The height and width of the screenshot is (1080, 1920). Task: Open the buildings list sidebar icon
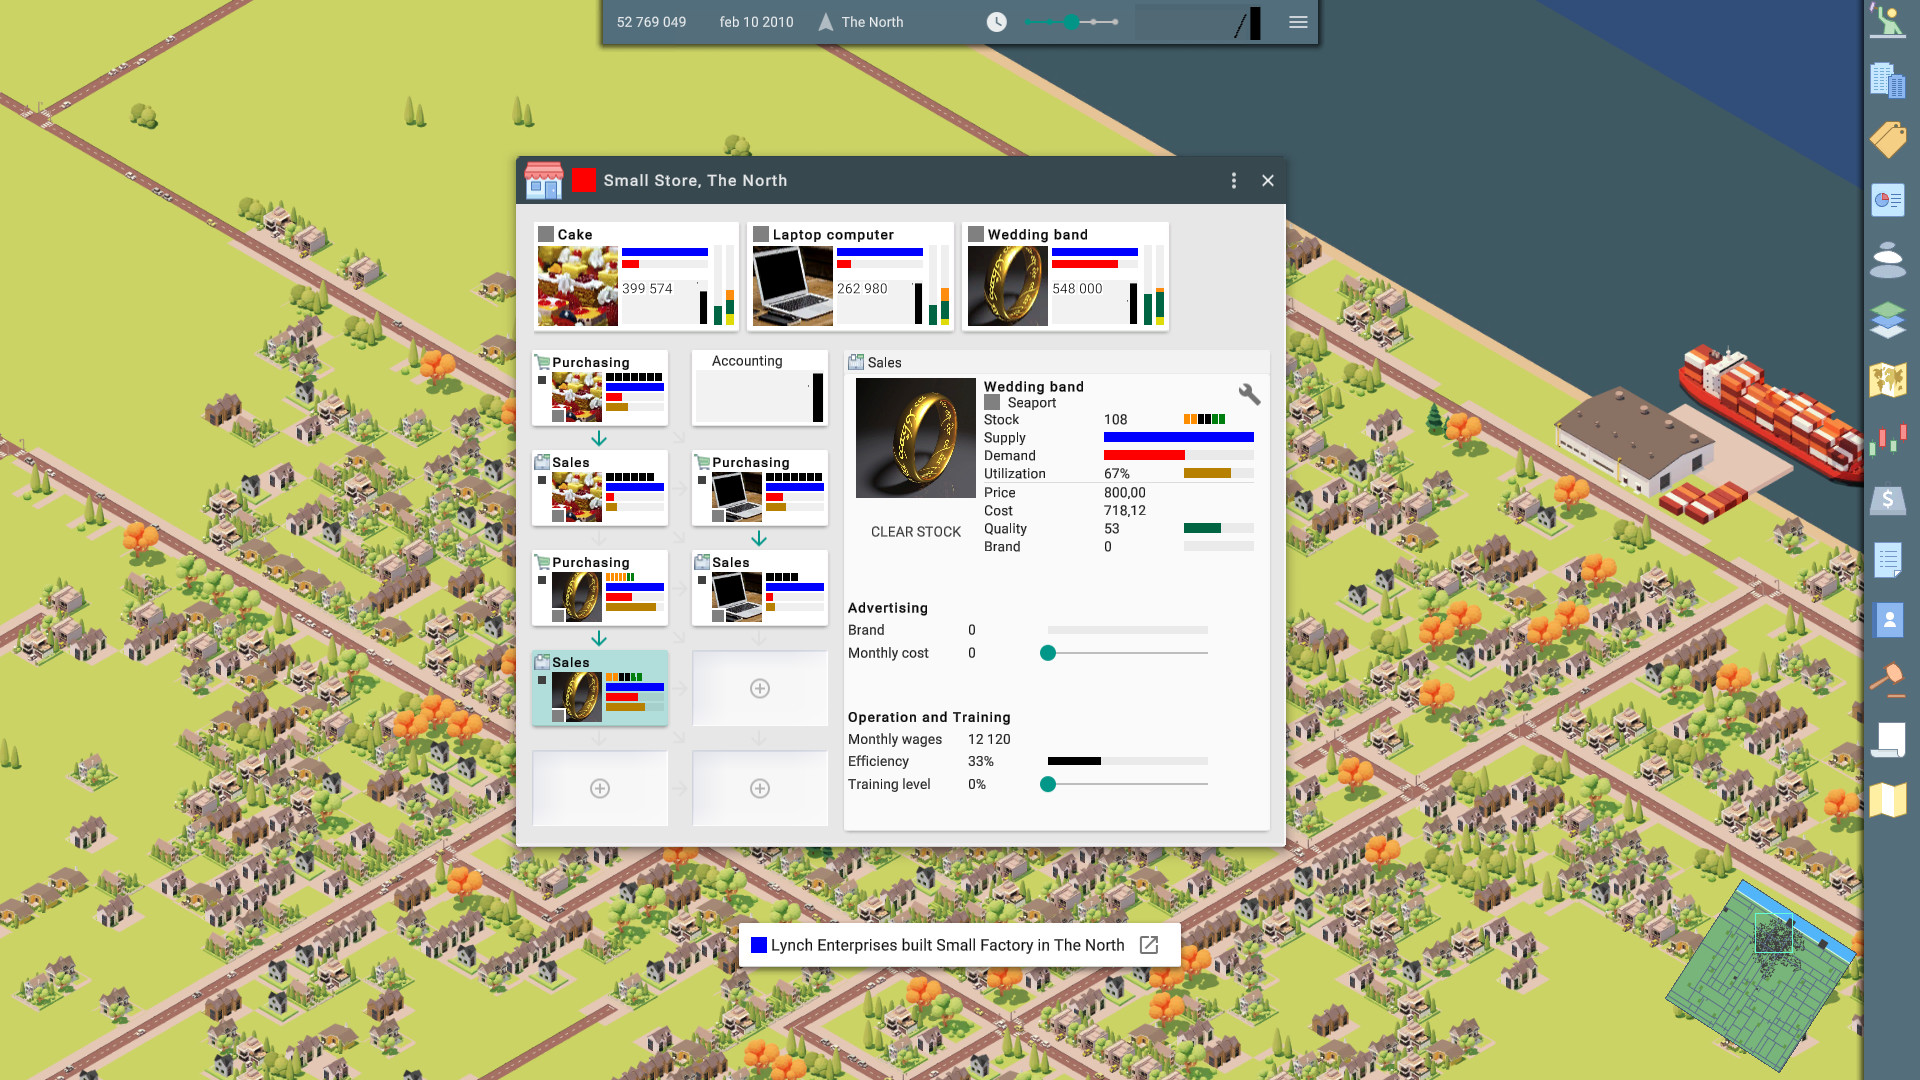pos(1888,80)
